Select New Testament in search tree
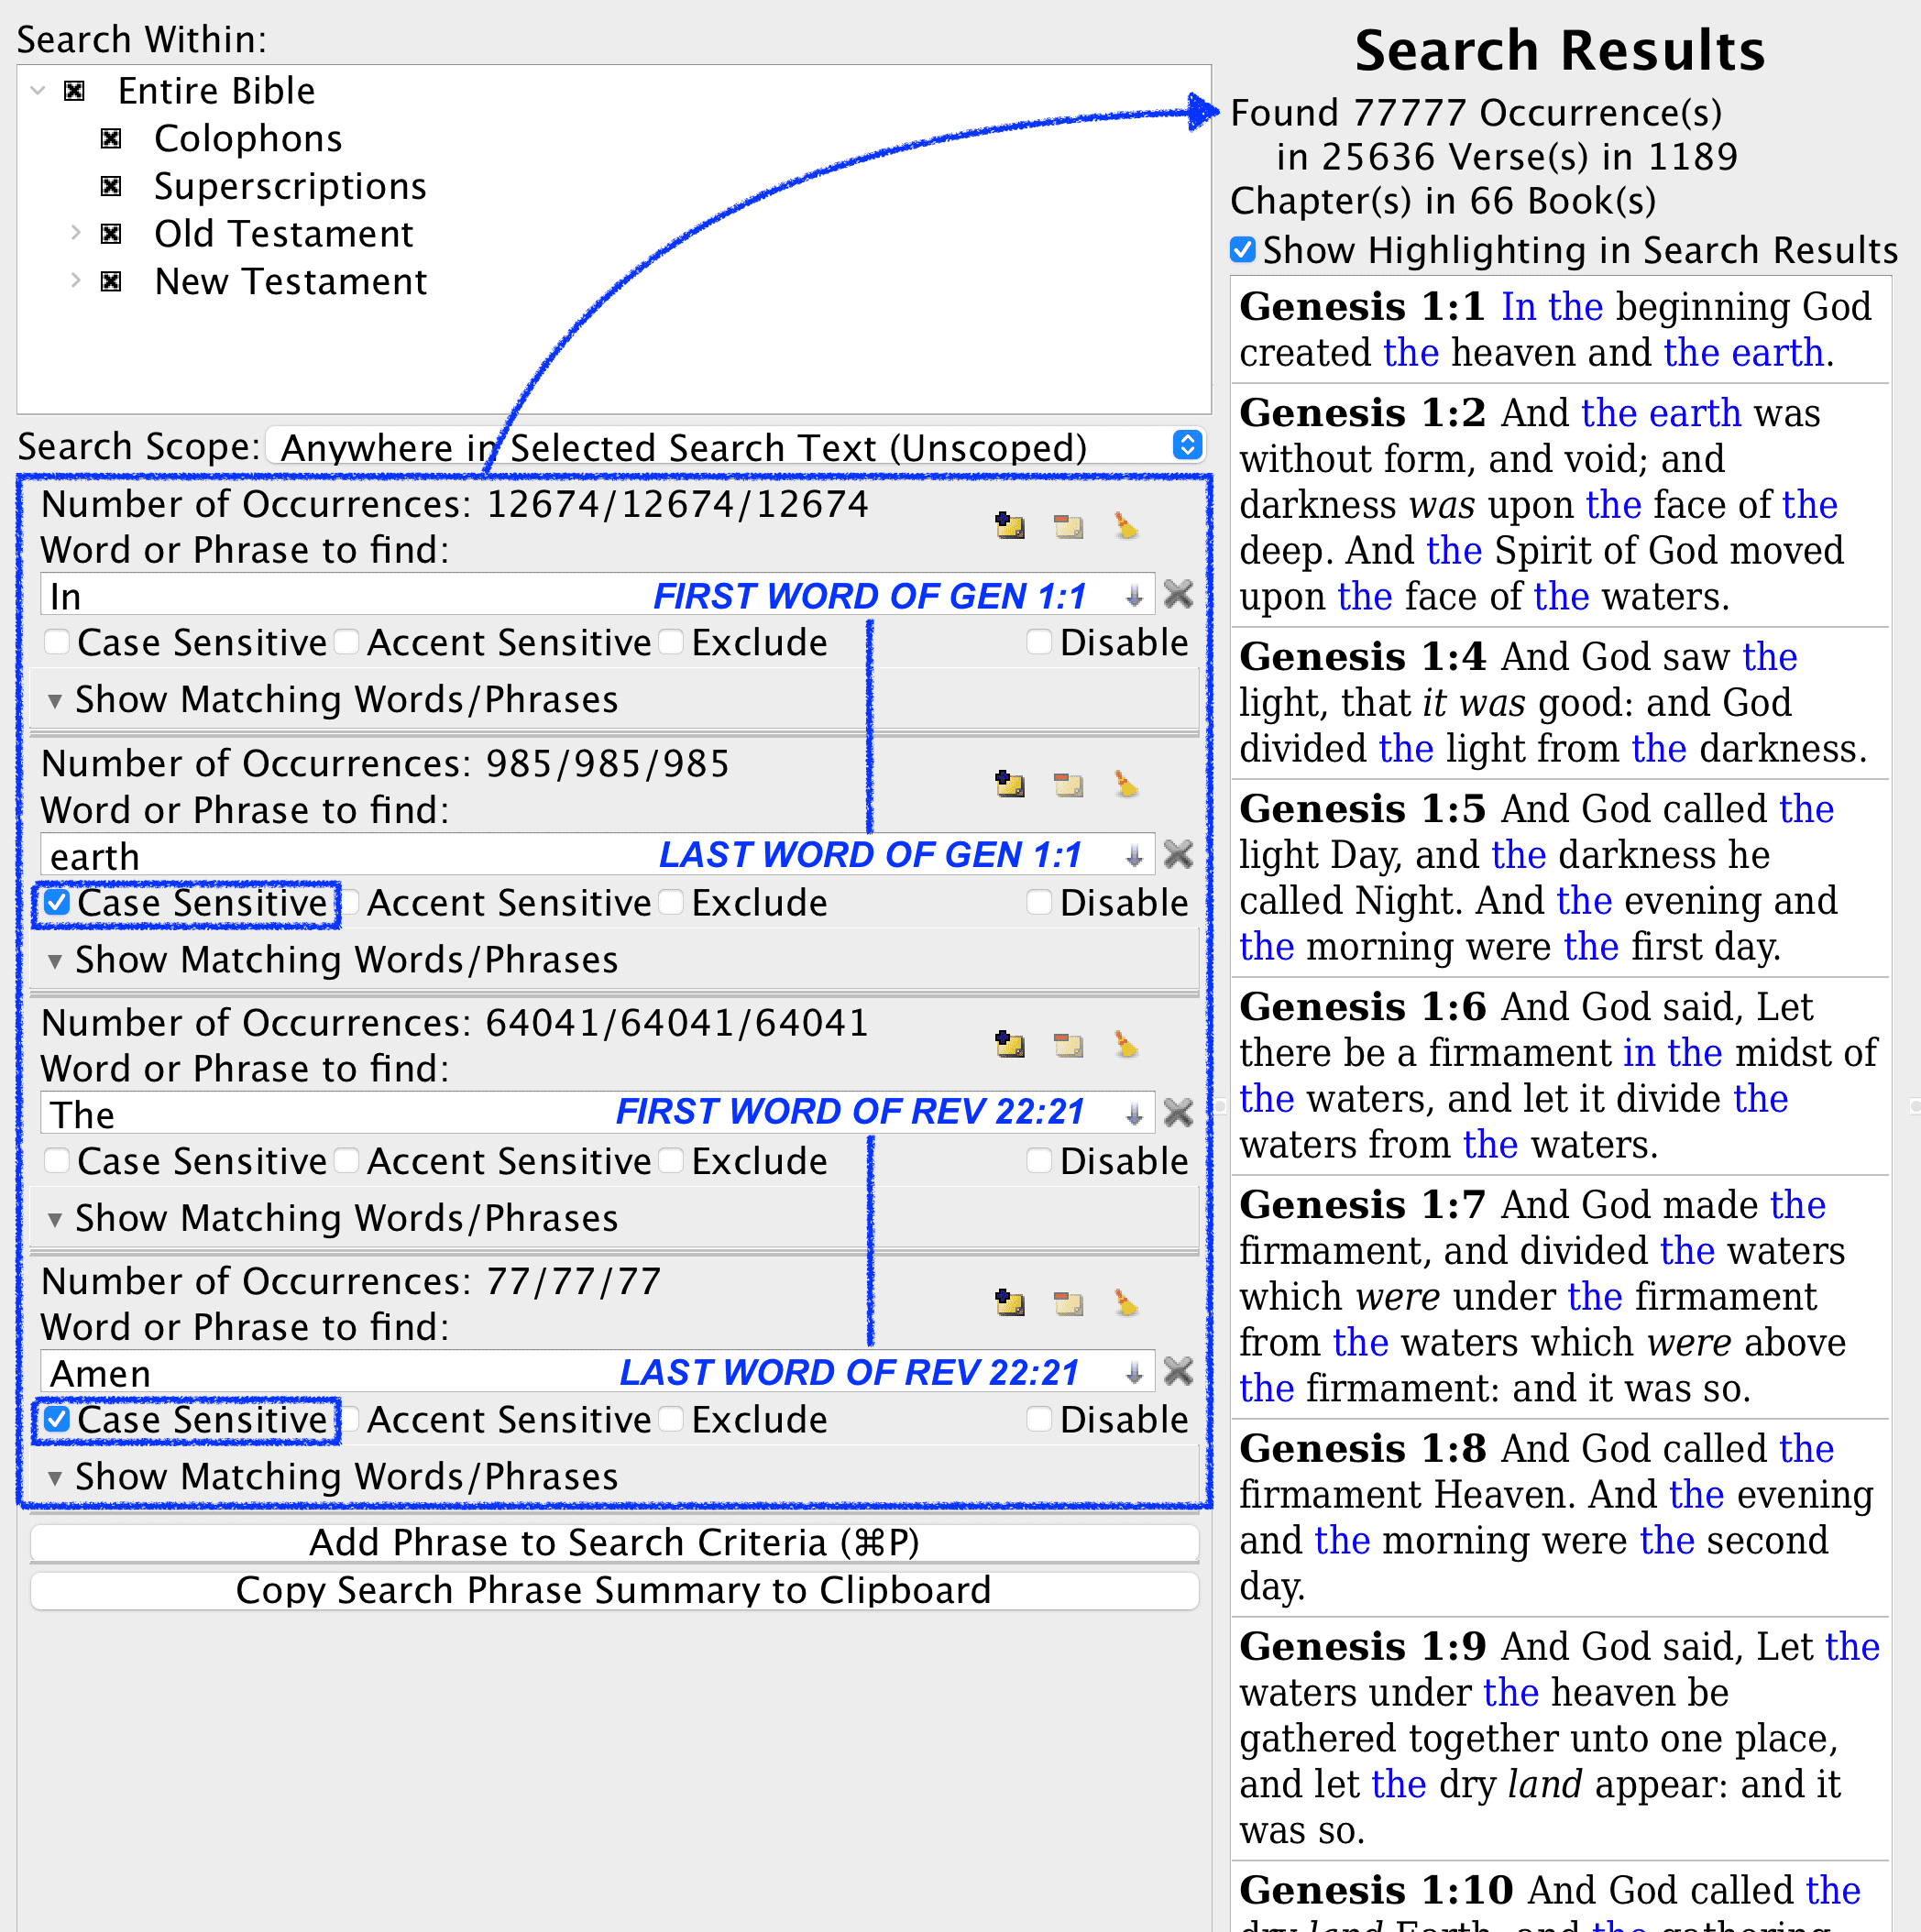Screen dimensions: 1921x1932 click(290, 281)
